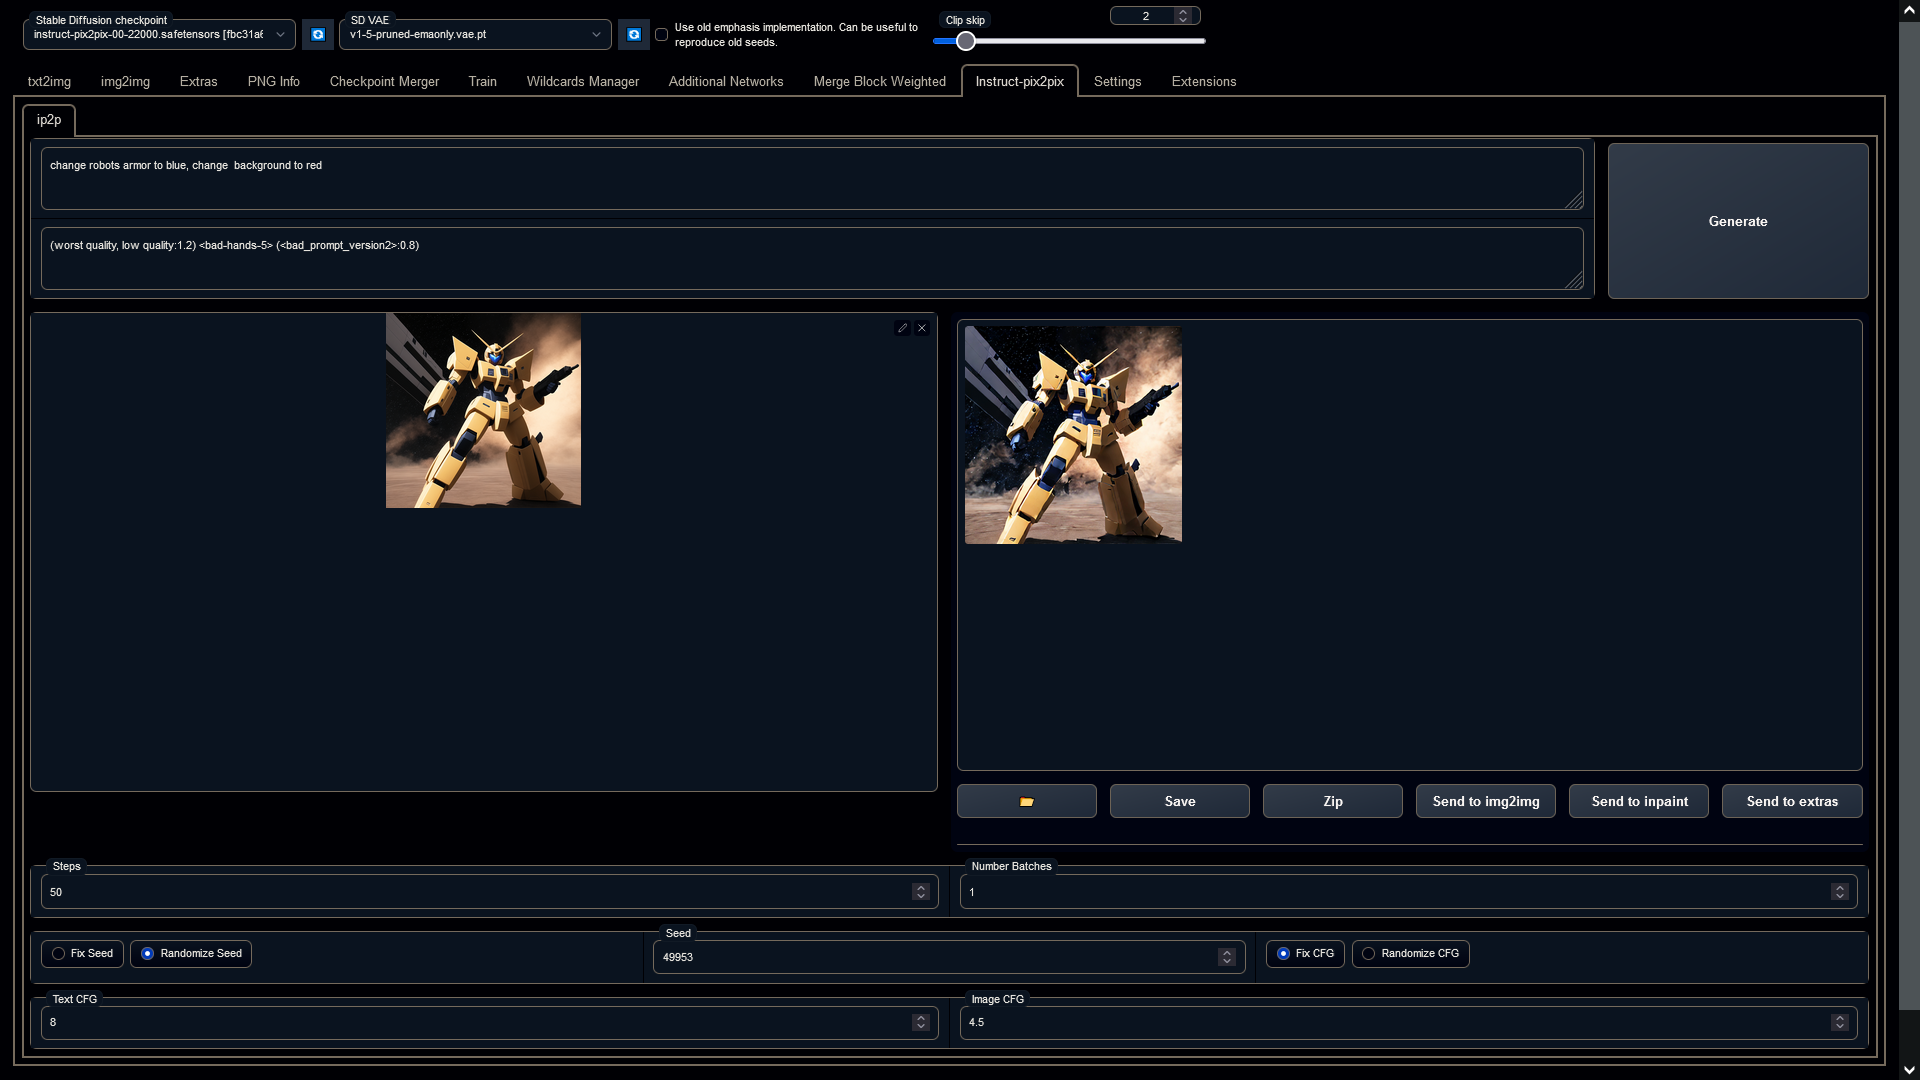Click Send to img2img

1485,801
